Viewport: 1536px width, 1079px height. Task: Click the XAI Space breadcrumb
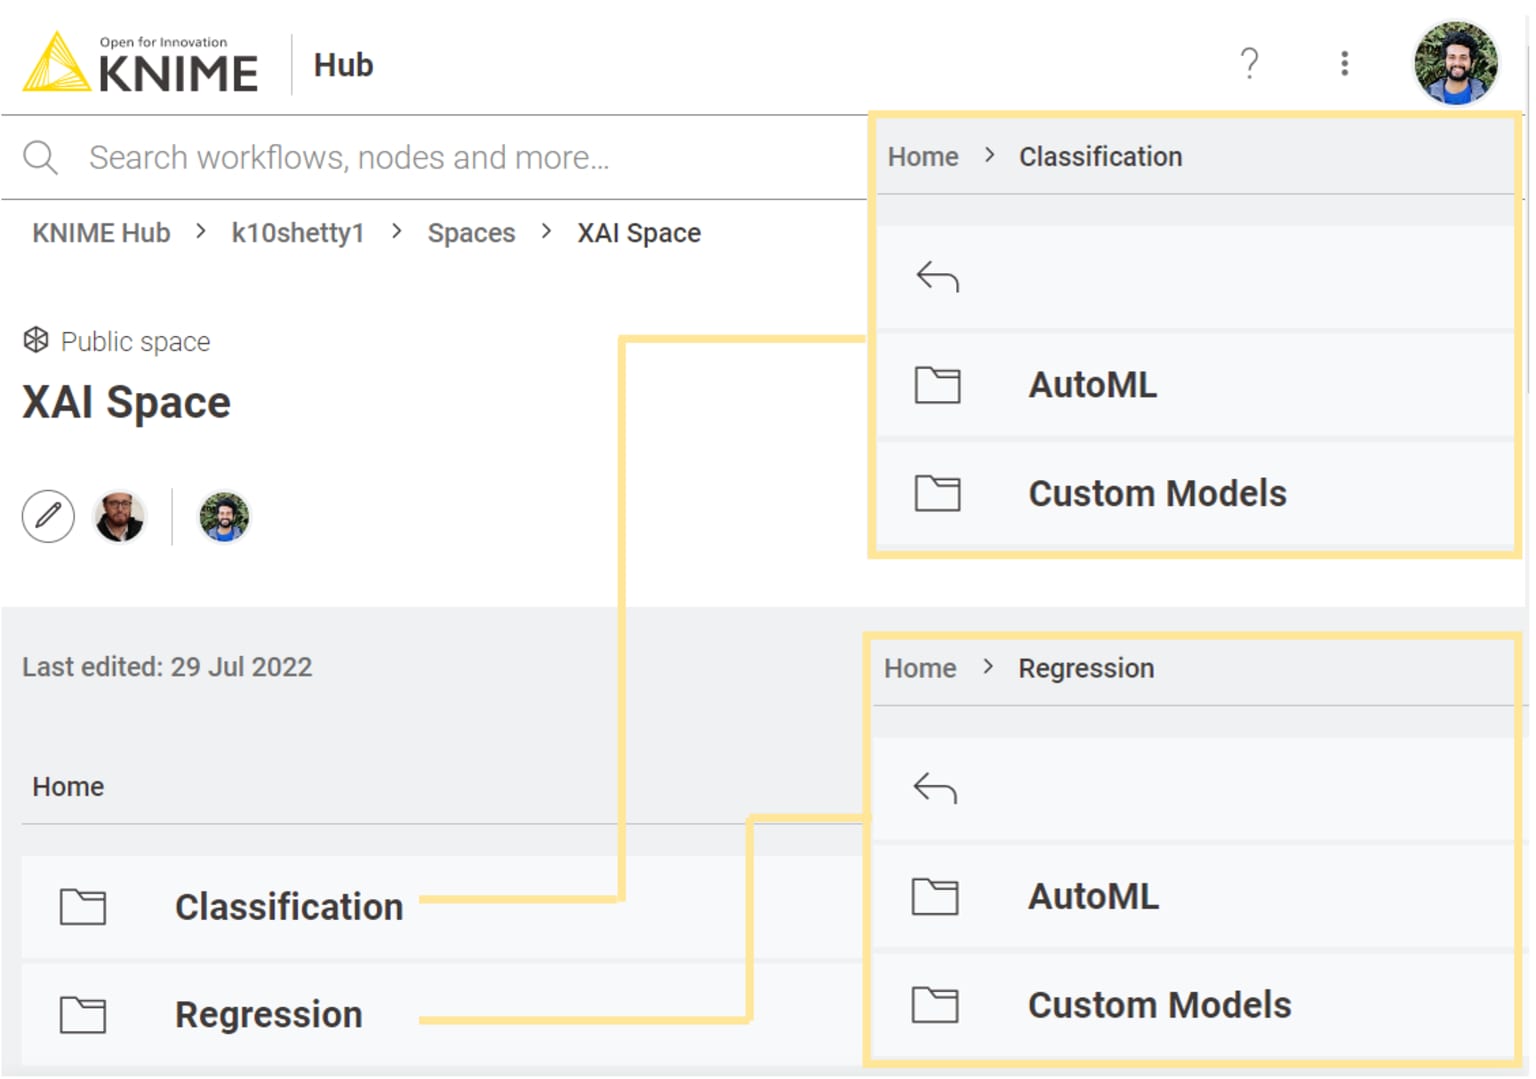coord(639,233)
